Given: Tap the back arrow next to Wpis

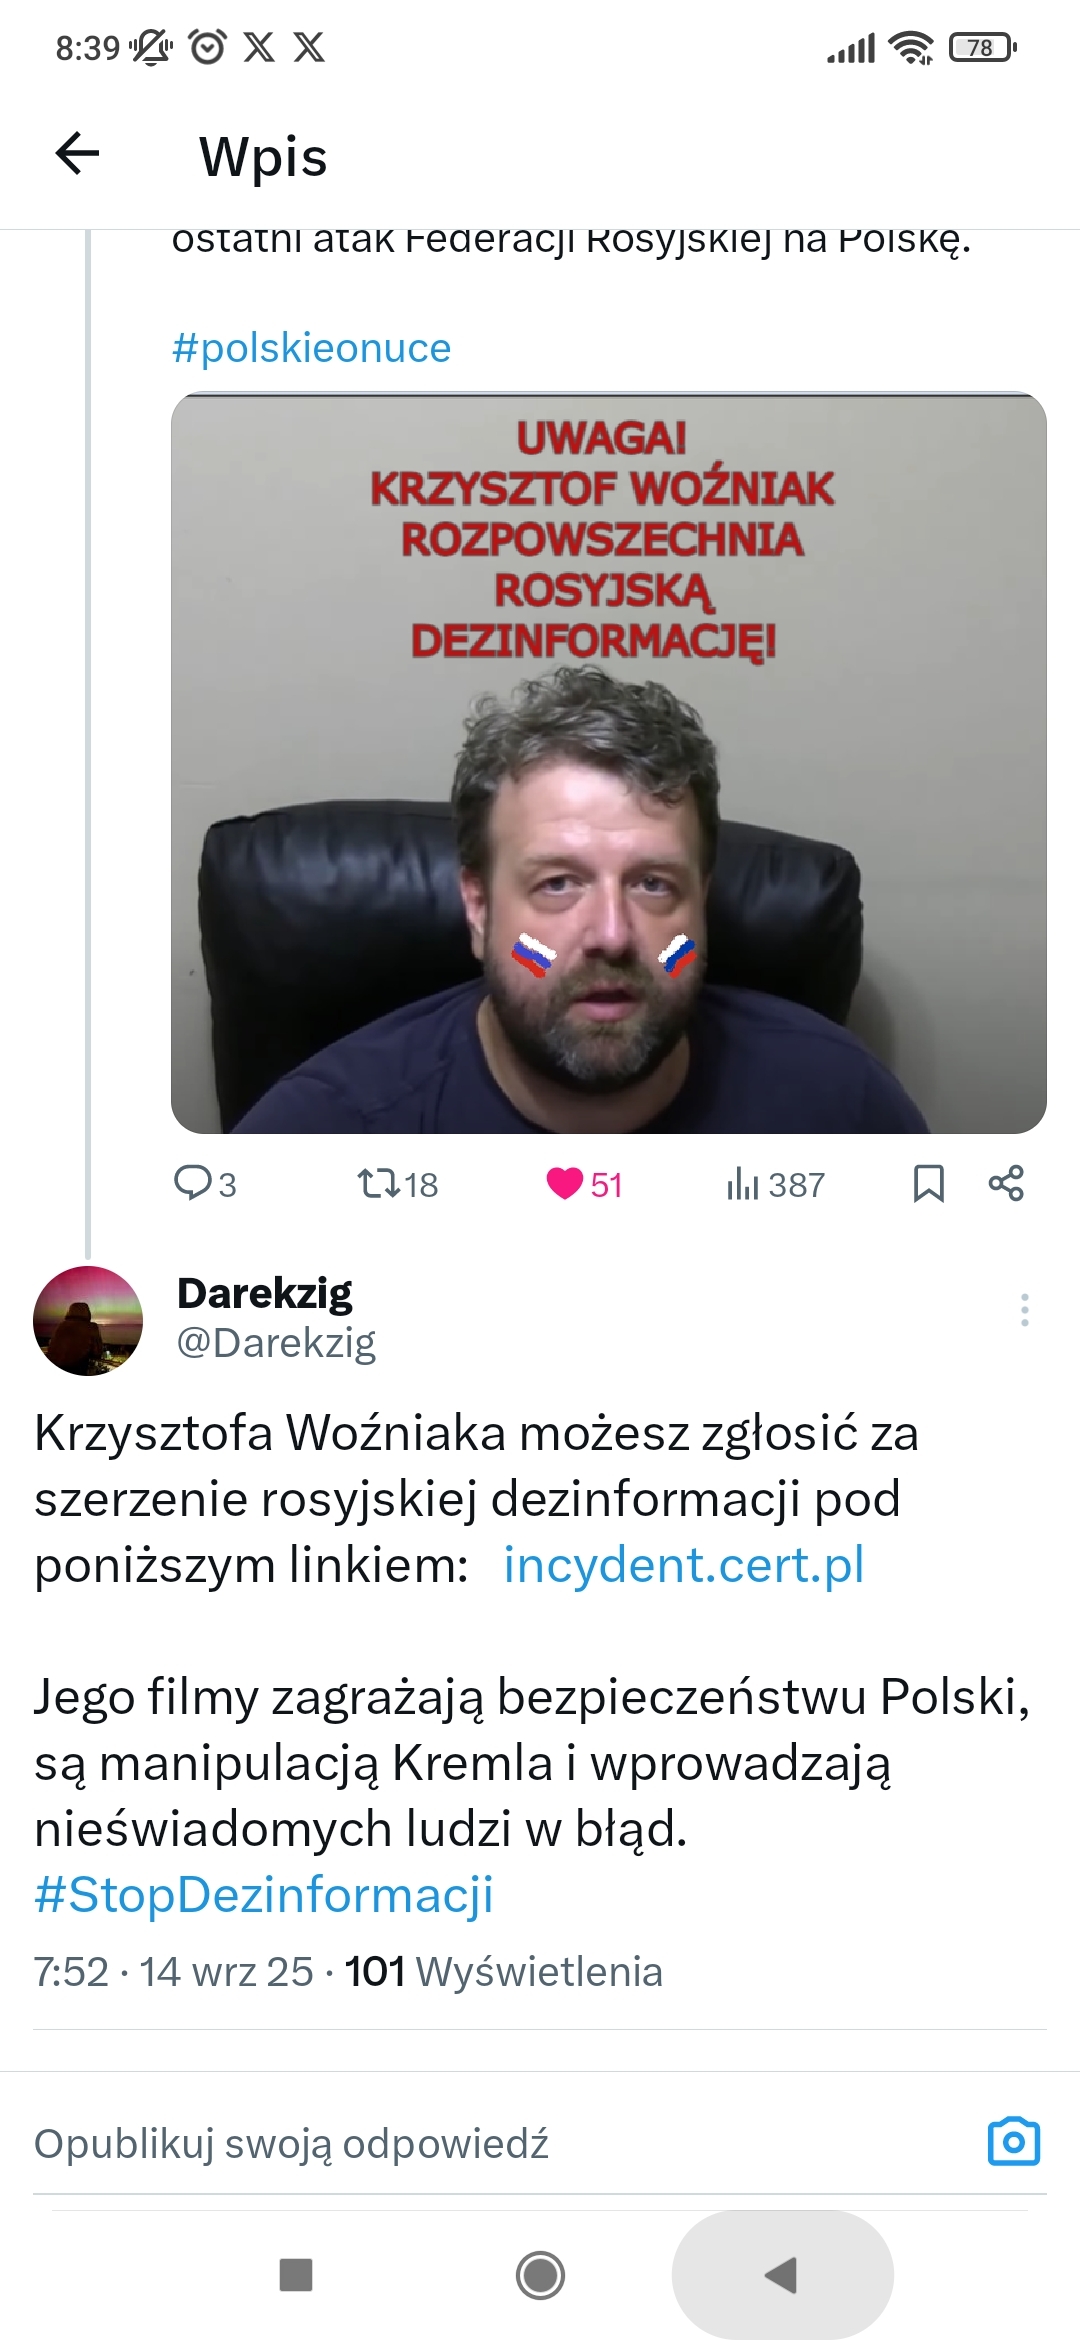Looking at the screenshot, I should pyautogui.click(x=77, y=153).
